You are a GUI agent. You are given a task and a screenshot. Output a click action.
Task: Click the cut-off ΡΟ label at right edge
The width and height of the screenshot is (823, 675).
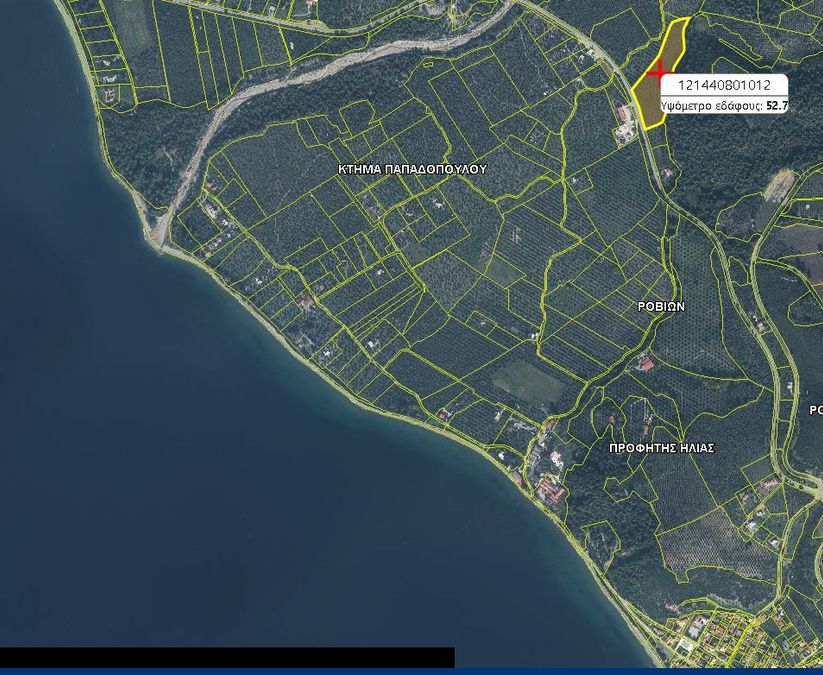815,410
